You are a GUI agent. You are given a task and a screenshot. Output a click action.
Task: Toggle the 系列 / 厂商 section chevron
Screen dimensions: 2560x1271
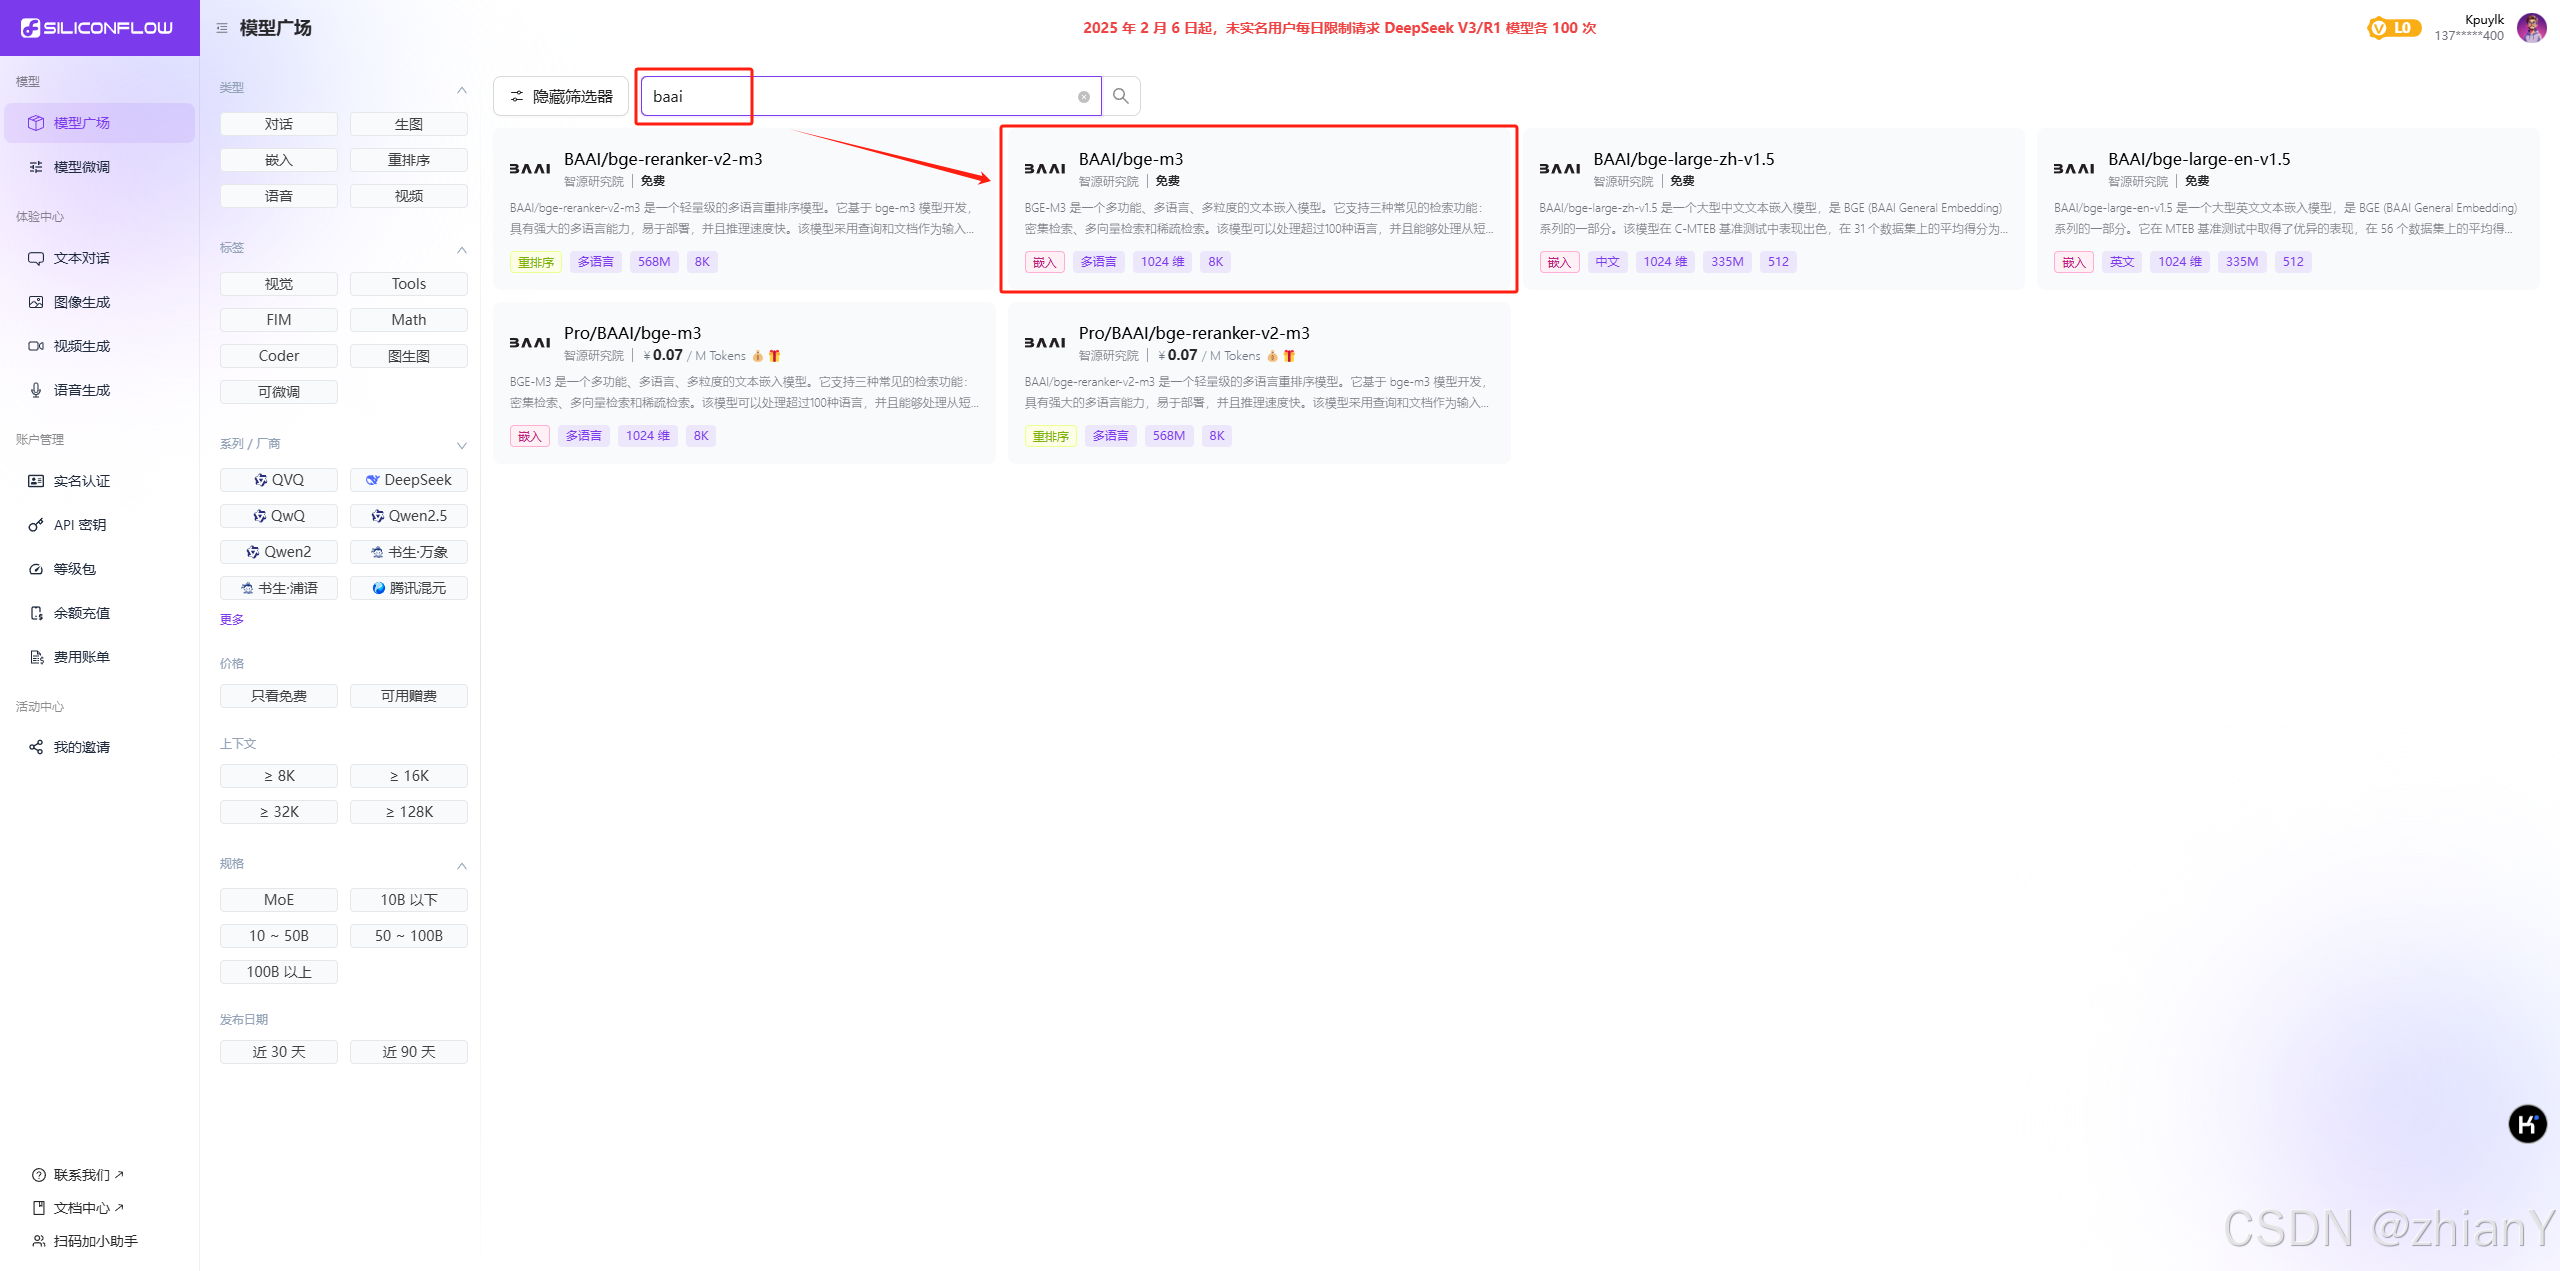pyautogui.click(x=462, y=446)
